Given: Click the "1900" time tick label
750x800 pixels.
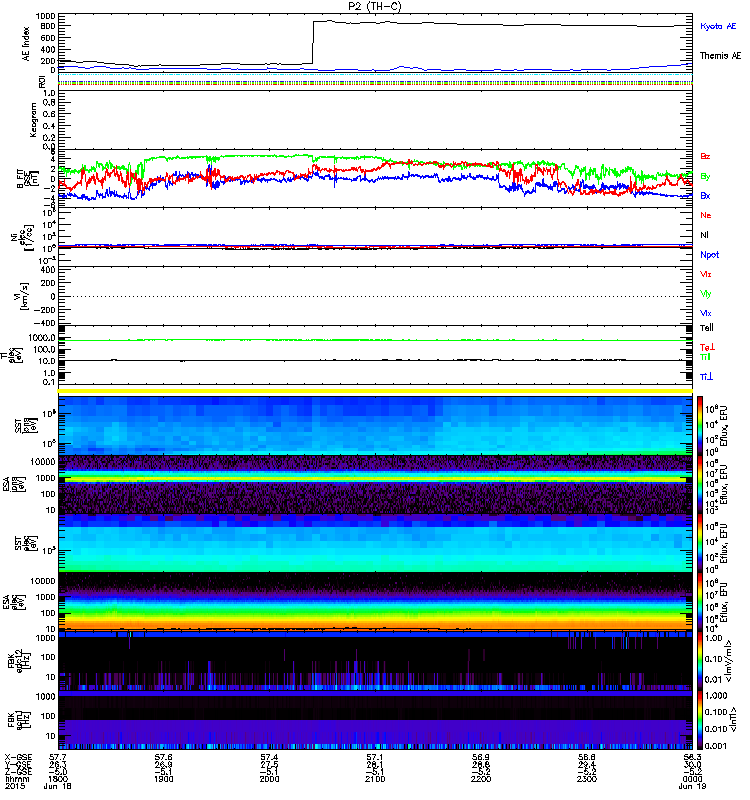Looking at the screenshot, I should tap(163, 779).
